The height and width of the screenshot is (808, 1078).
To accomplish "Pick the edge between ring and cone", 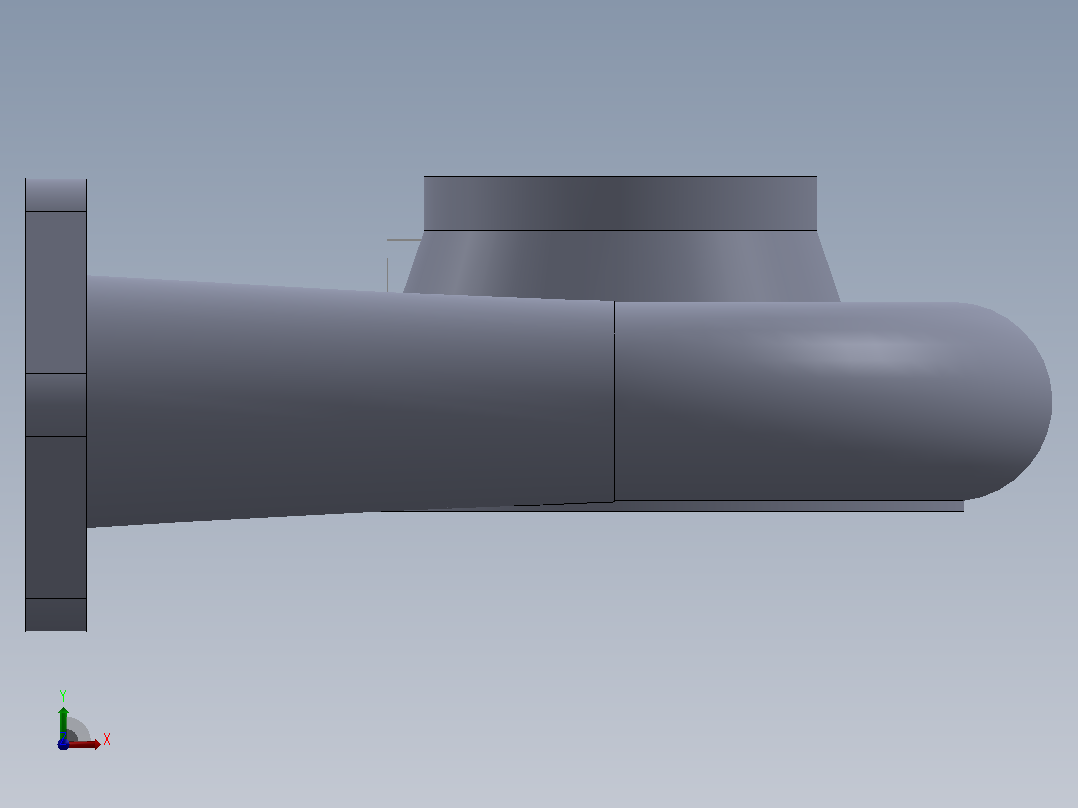I will click(x=620, y=230).
